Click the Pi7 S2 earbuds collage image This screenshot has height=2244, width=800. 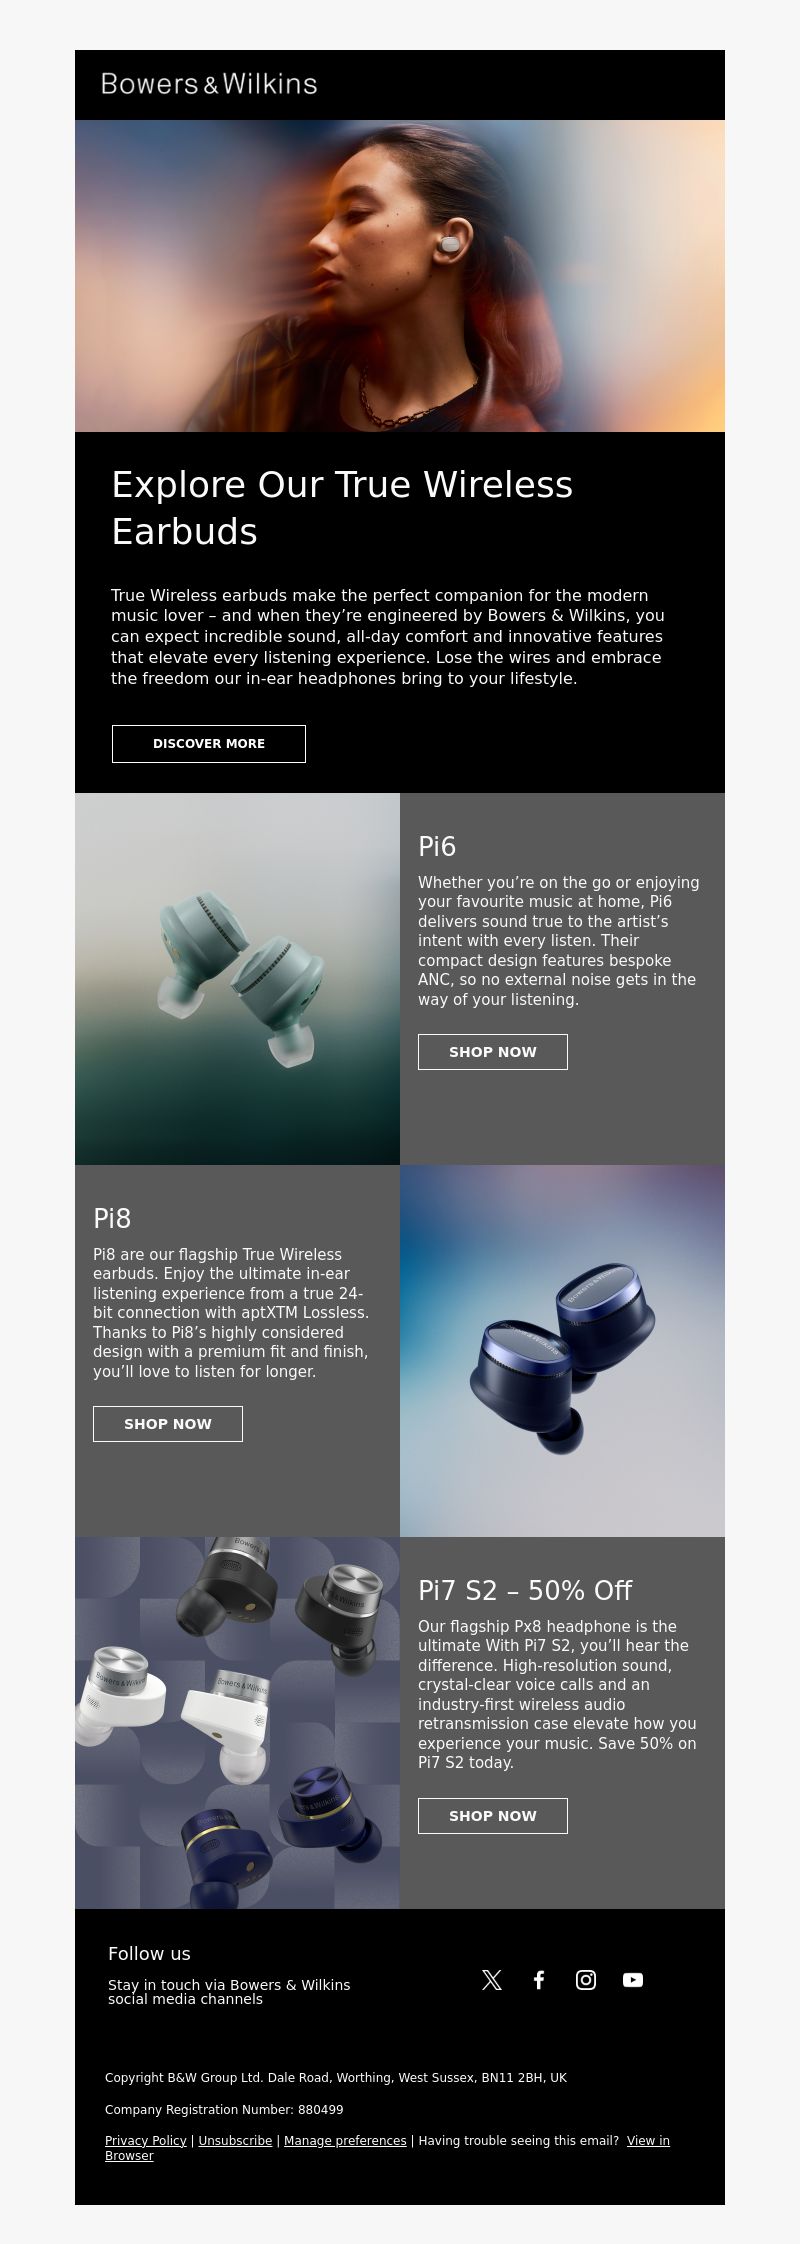[x=237, y=1723]
